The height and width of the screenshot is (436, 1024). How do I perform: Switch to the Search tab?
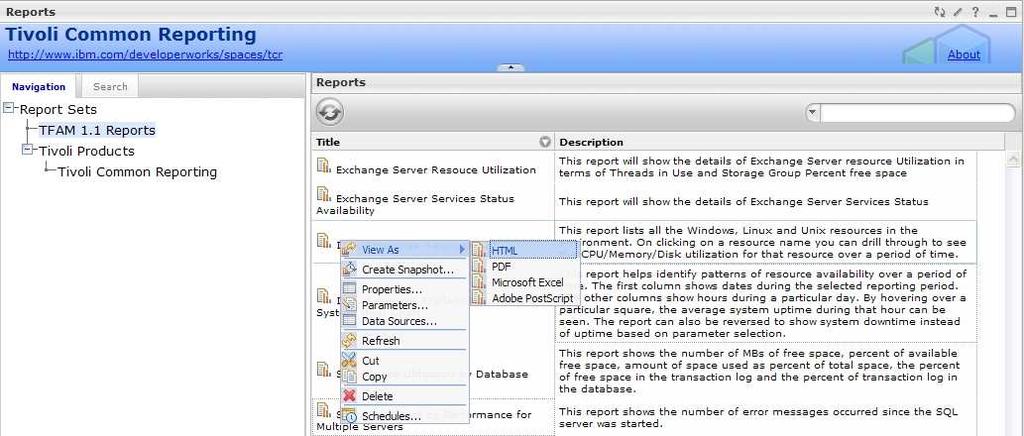click(x=110, y=86)
